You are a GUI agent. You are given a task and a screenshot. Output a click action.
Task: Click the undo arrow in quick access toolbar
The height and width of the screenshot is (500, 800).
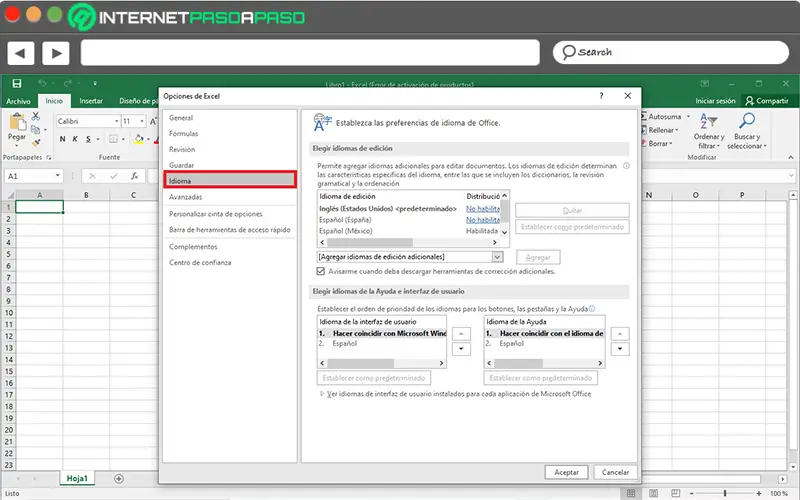point(42,83)
